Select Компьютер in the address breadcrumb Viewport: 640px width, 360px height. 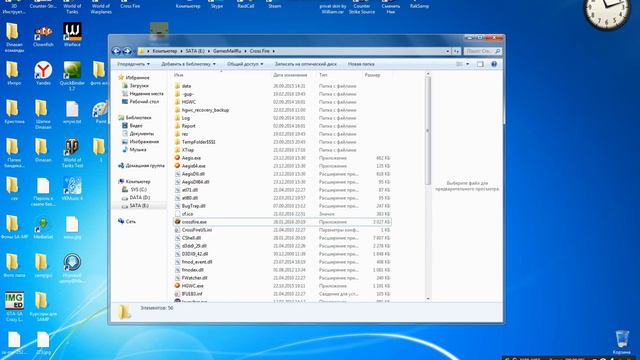pos(165,51)
